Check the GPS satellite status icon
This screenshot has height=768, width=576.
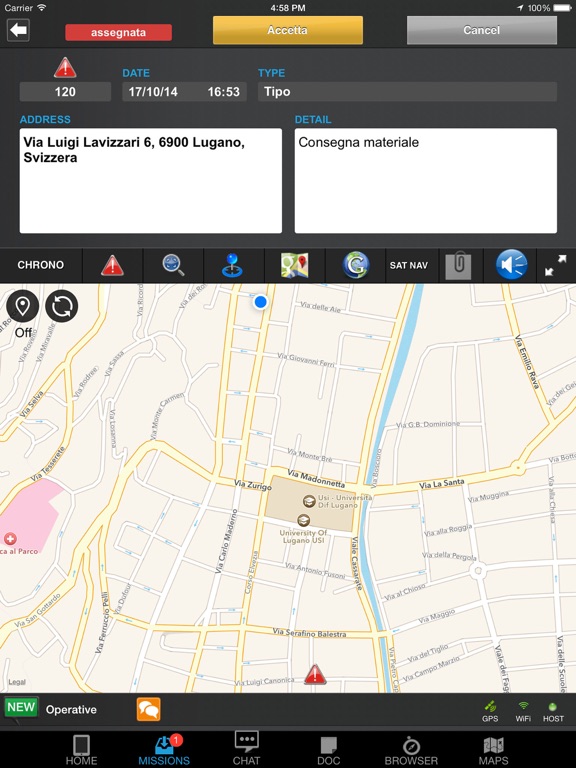tap(490, 712)
